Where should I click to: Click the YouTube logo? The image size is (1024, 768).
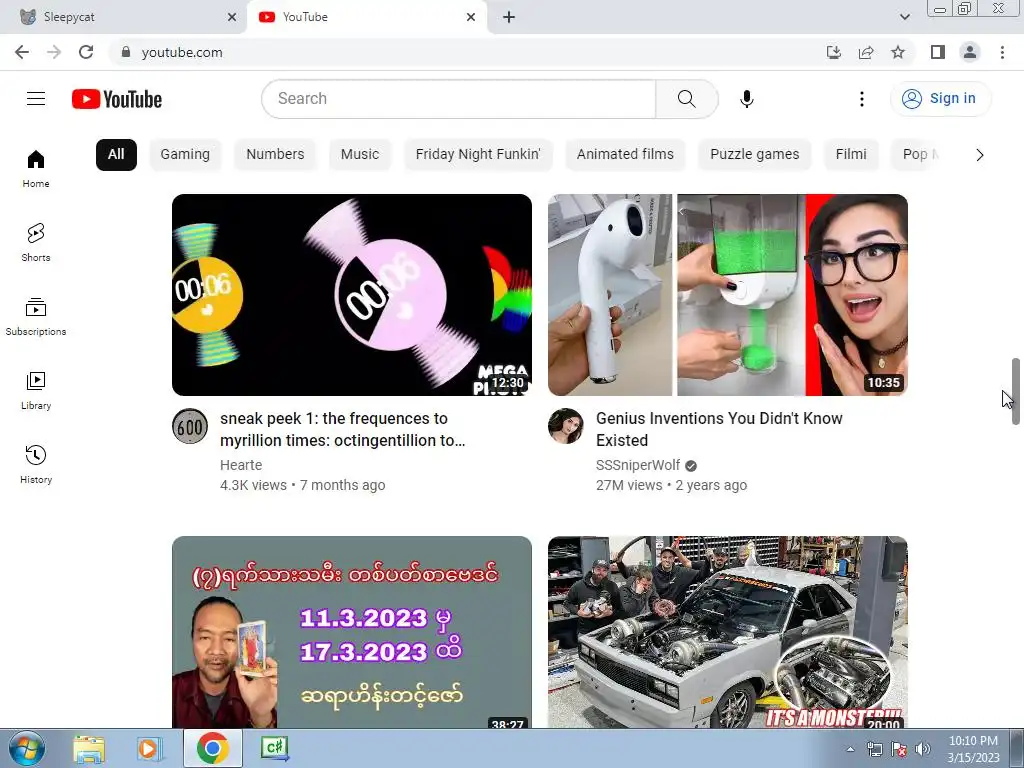(117, 99)
